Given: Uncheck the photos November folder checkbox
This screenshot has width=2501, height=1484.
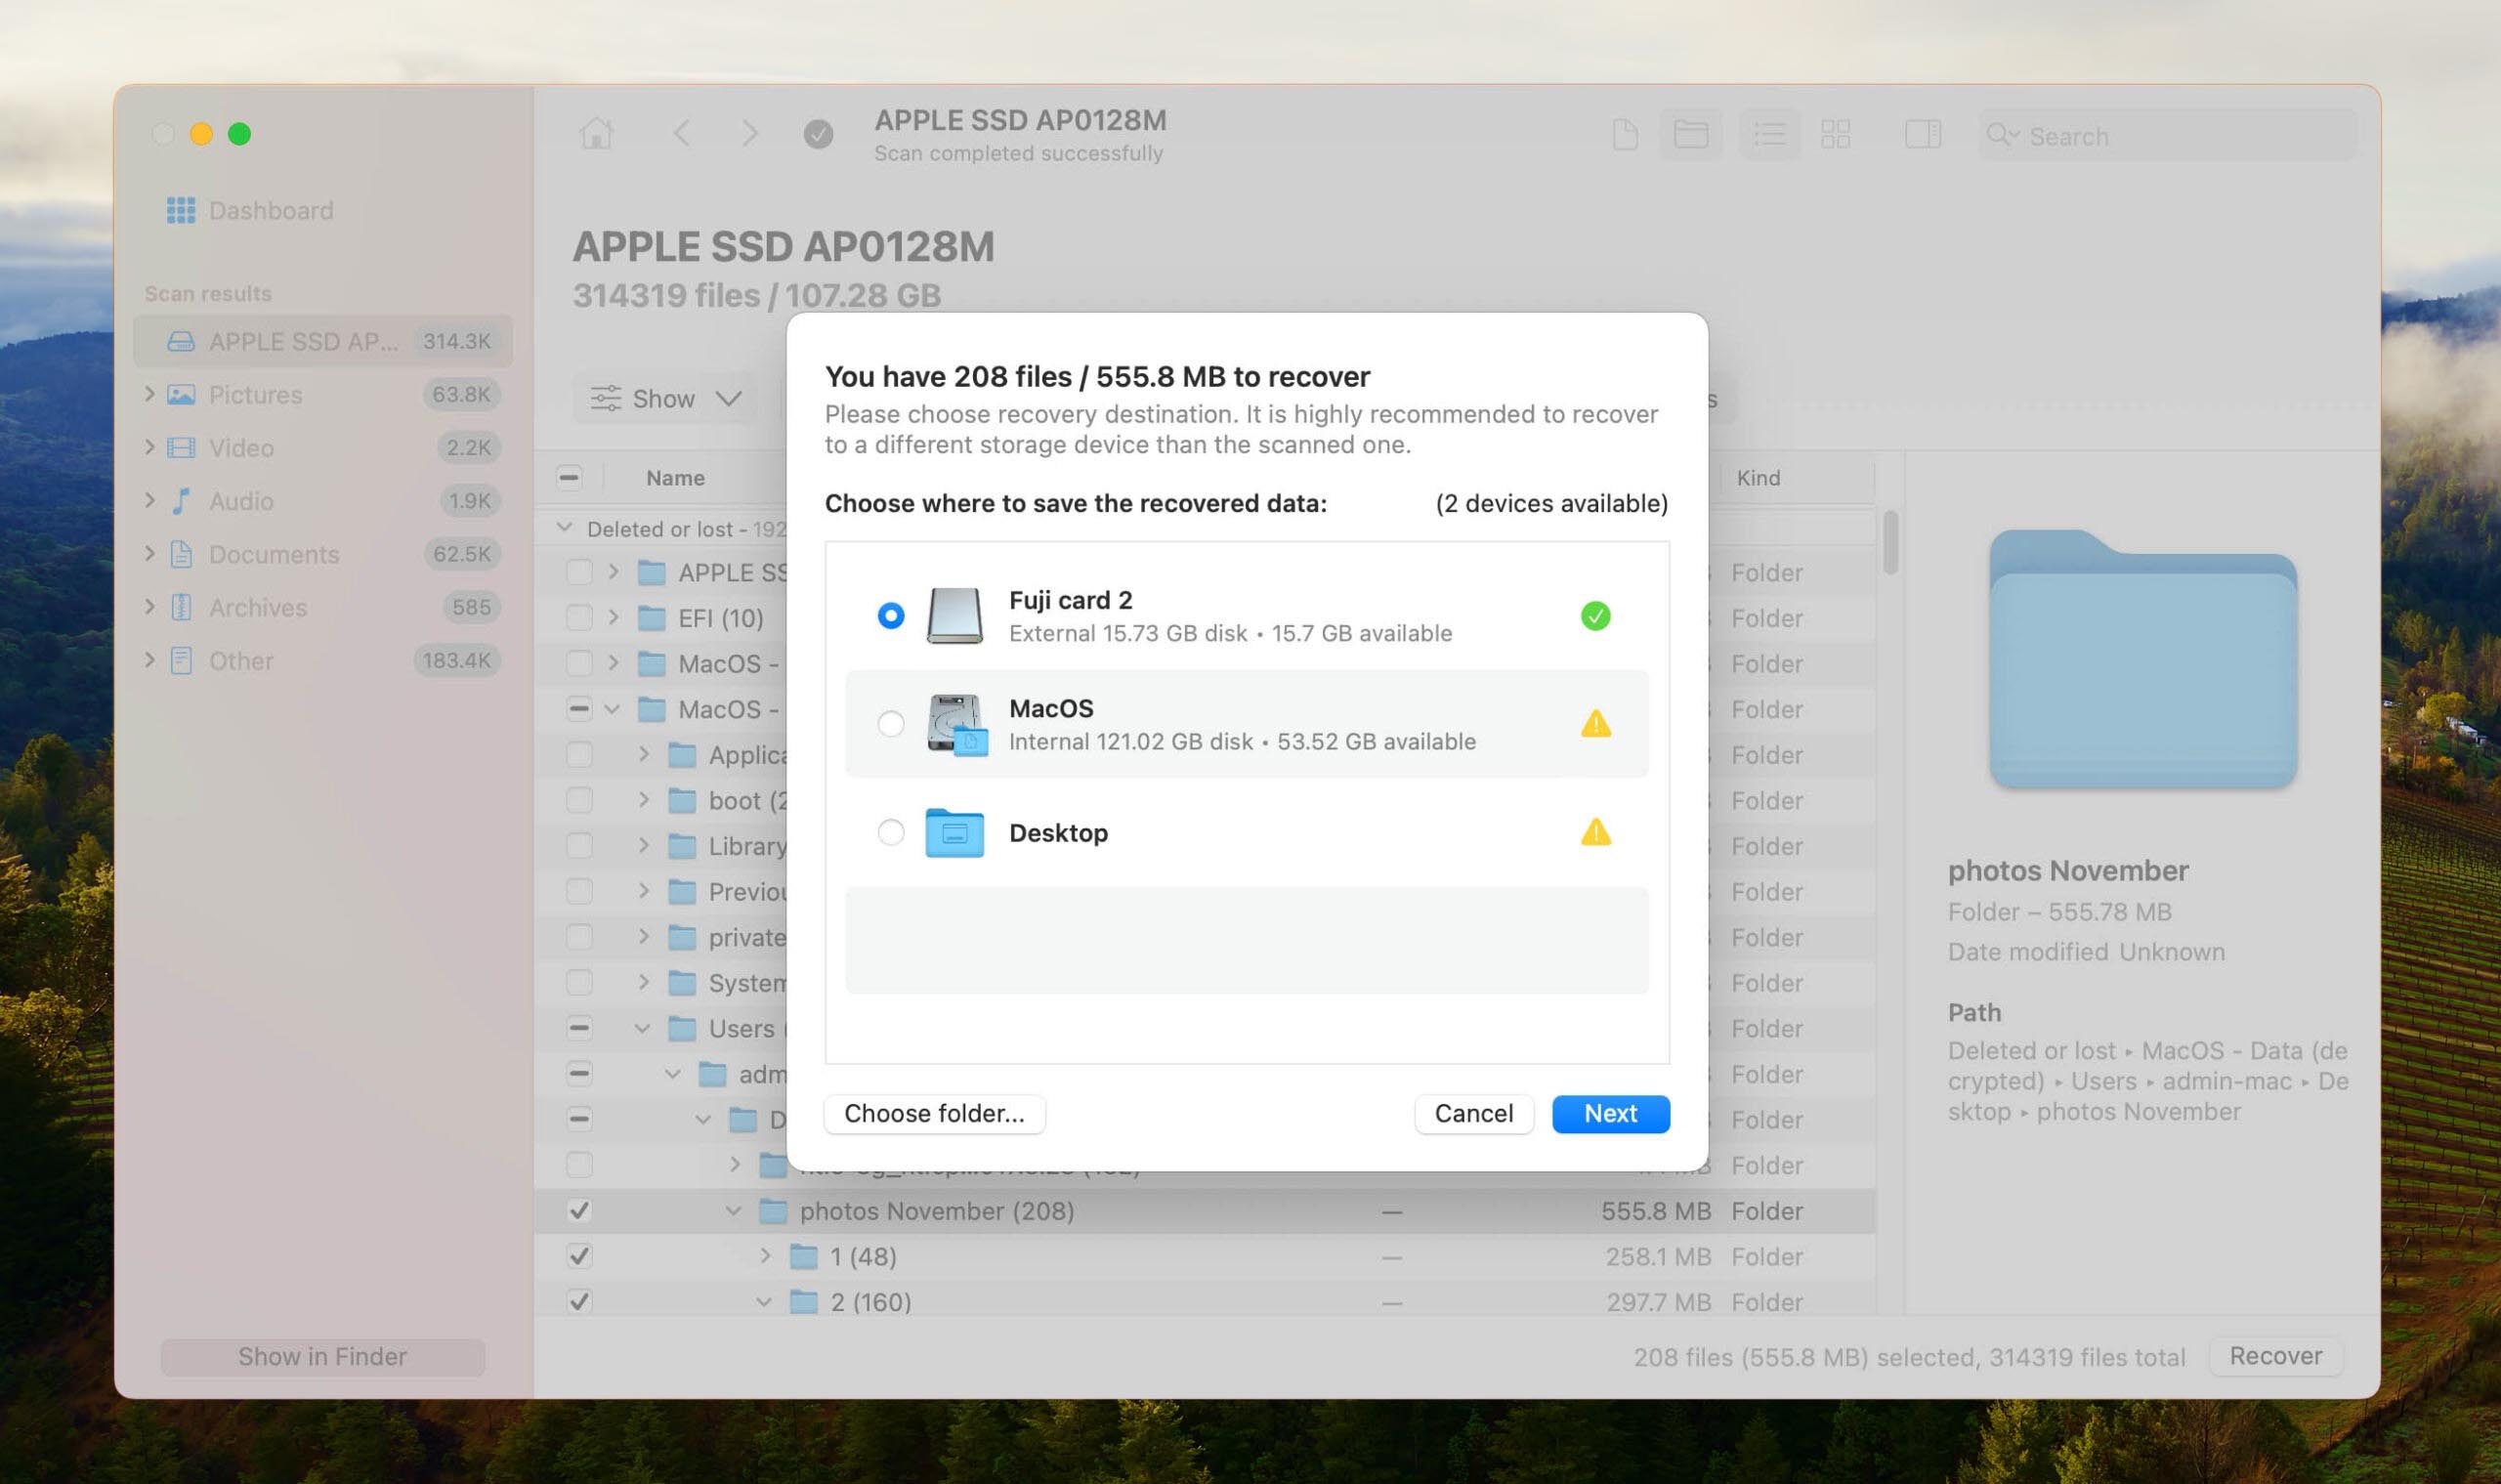Looking at the screenshot, I should click(x=578, y=1210).
